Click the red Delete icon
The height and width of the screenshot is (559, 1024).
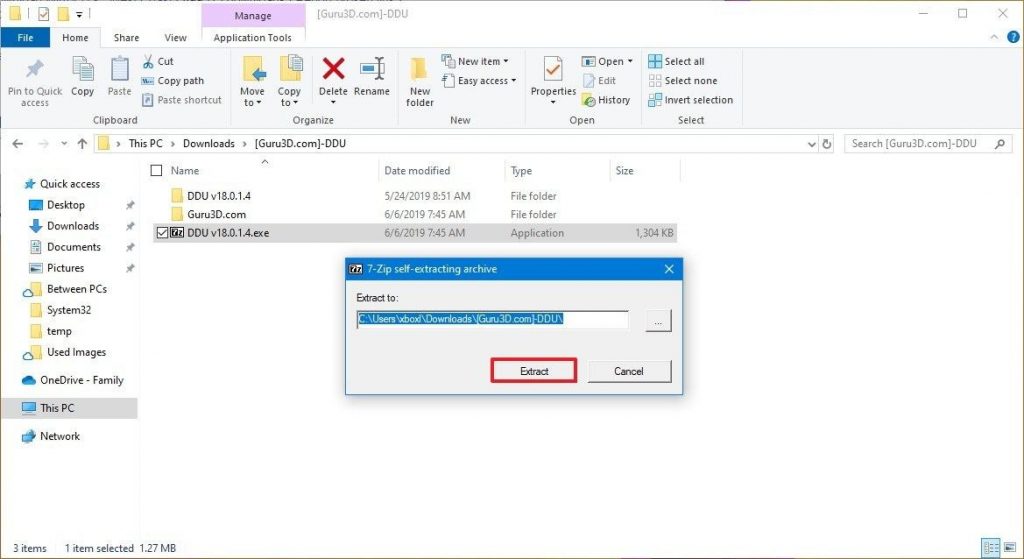(x=333, y=72)
